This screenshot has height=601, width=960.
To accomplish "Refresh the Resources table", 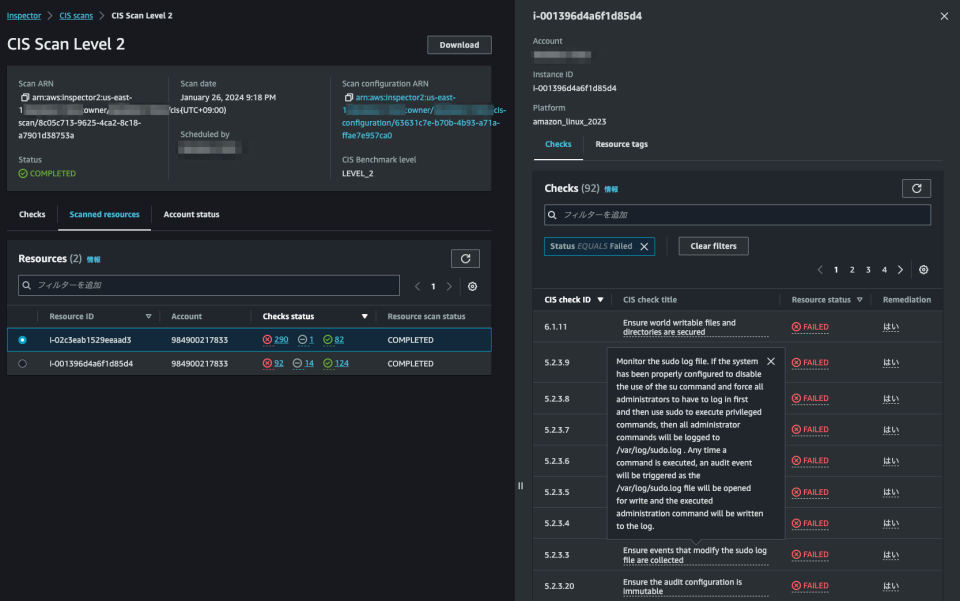I will click(465, 258).
